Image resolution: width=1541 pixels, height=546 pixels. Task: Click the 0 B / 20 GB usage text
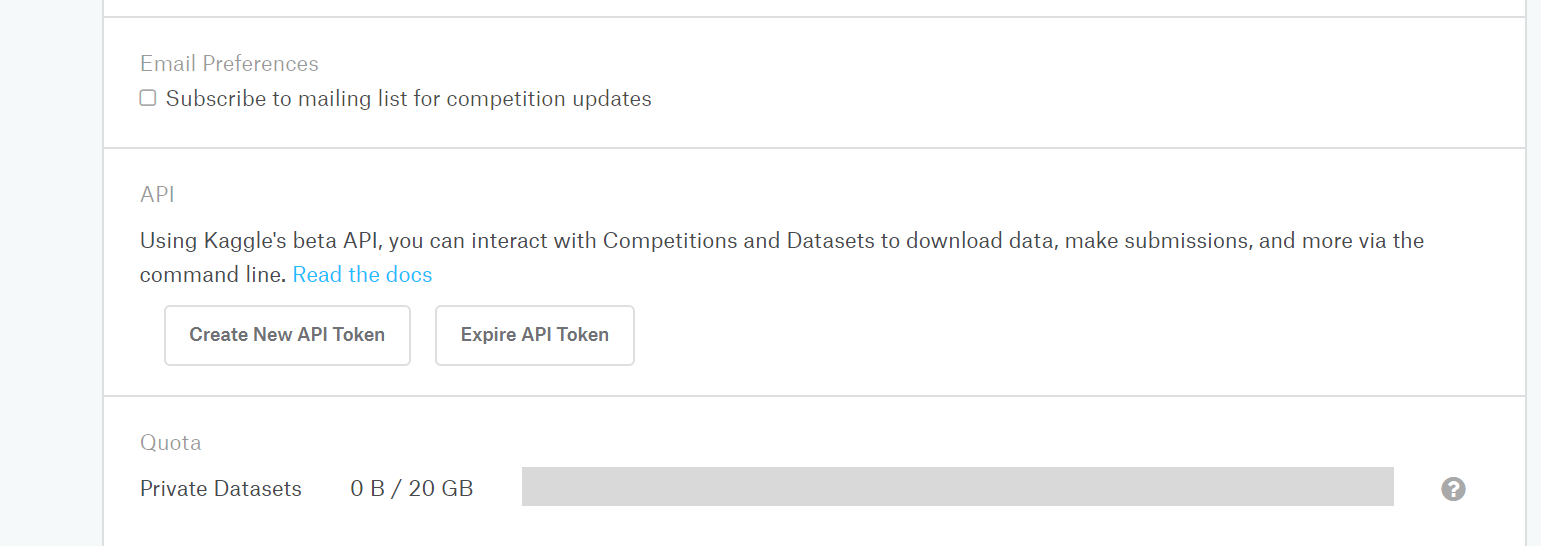tap(412, 489)
